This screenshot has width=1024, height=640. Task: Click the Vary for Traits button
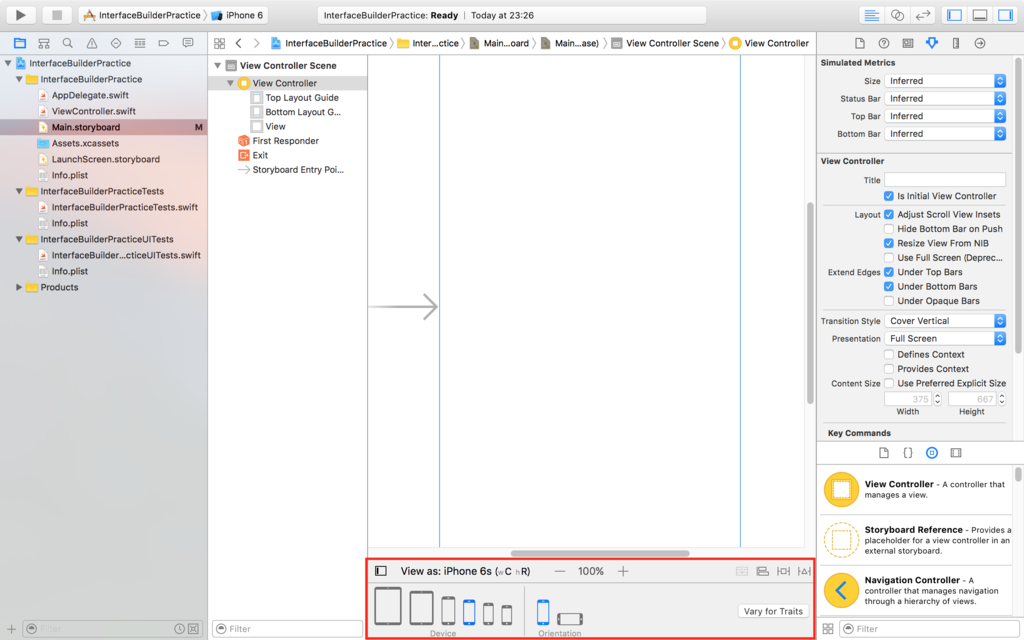point(773,610)
